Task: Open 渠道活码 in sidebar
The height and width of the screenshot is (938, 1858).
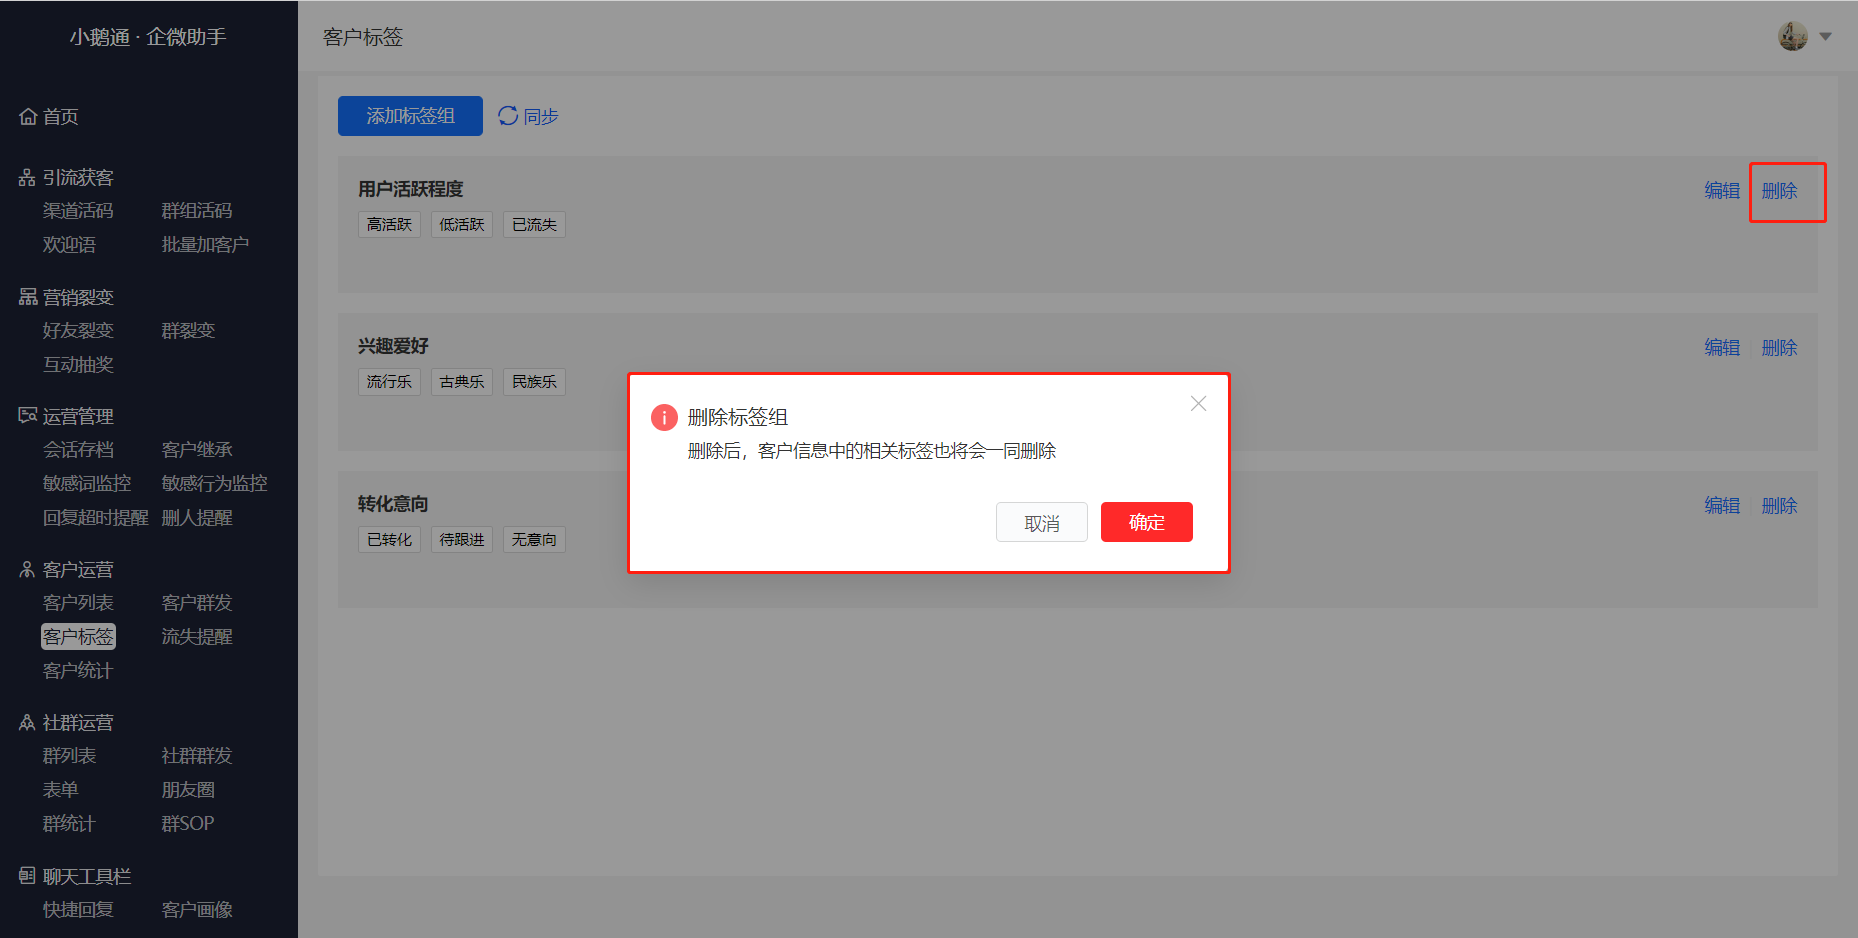Action: 78,211
